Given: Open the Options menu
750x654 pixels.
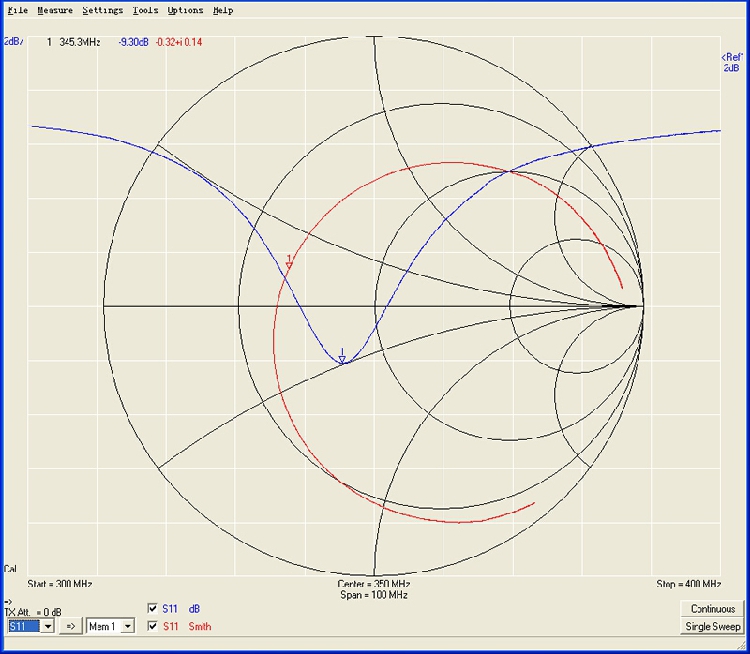Looking at the screenshot, I should point(185,10).
